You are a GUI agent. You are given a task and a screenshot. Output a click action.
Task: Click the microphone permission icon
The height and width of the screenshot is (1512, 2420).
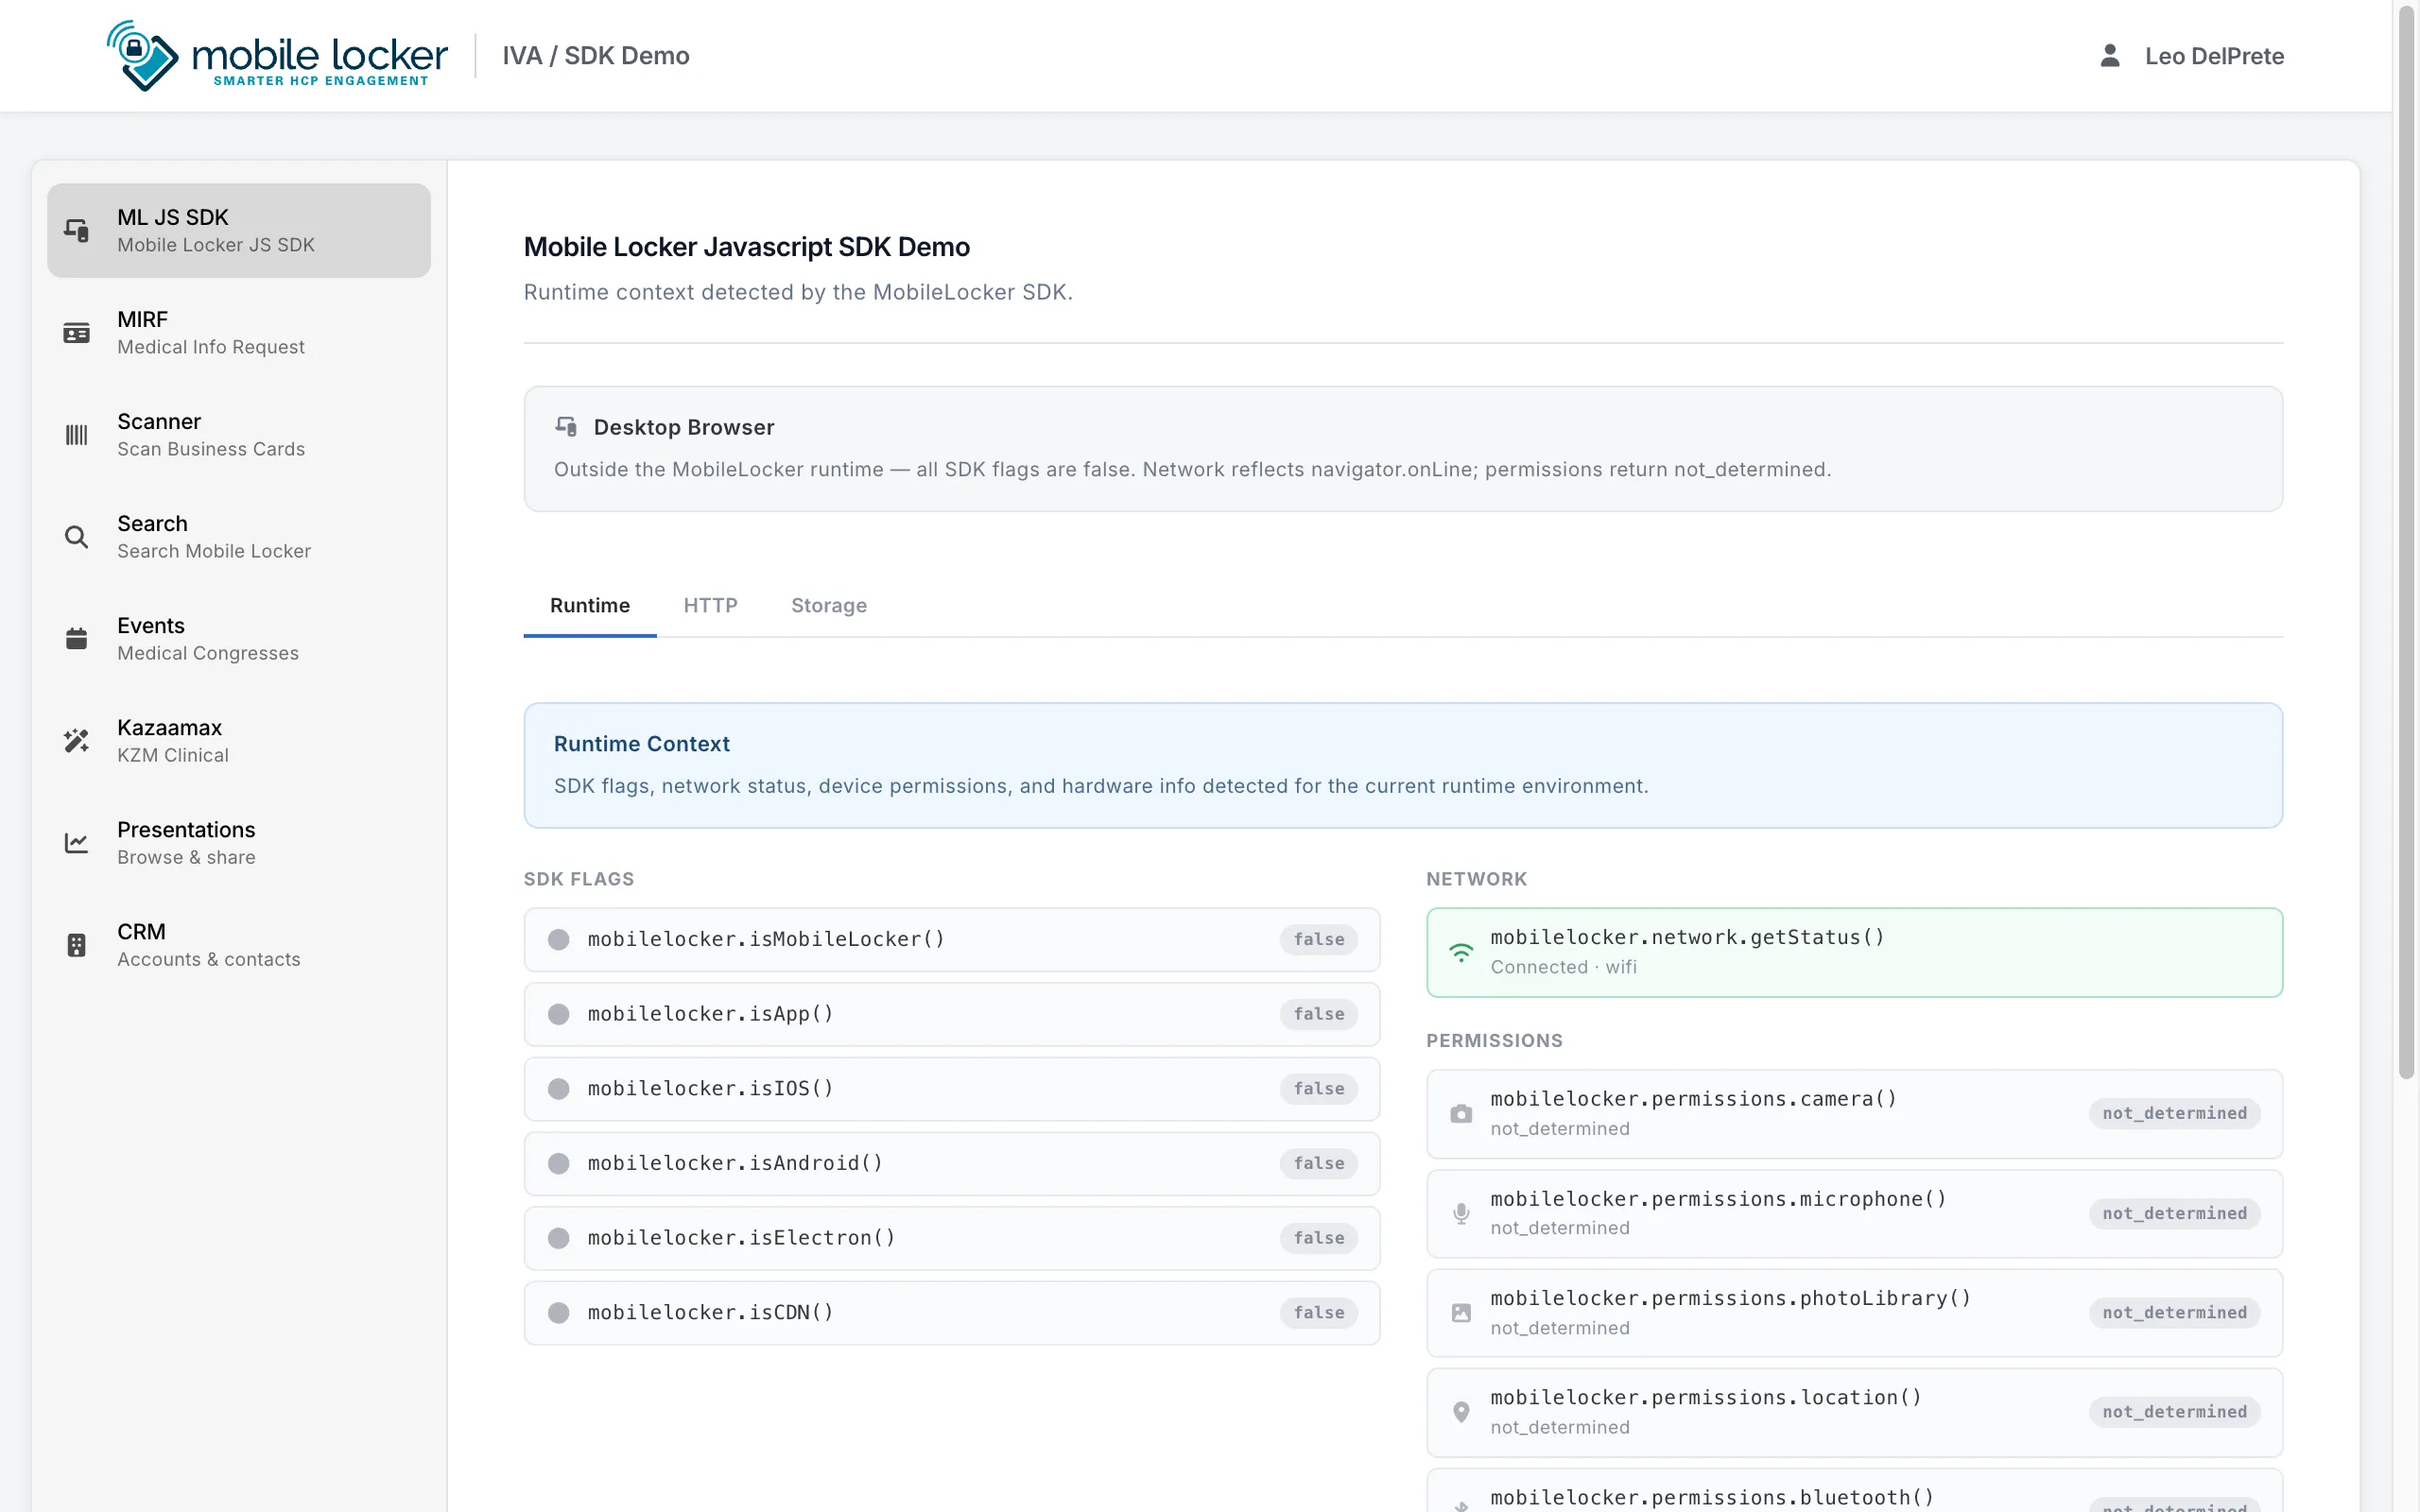tap(1461, 1213)
